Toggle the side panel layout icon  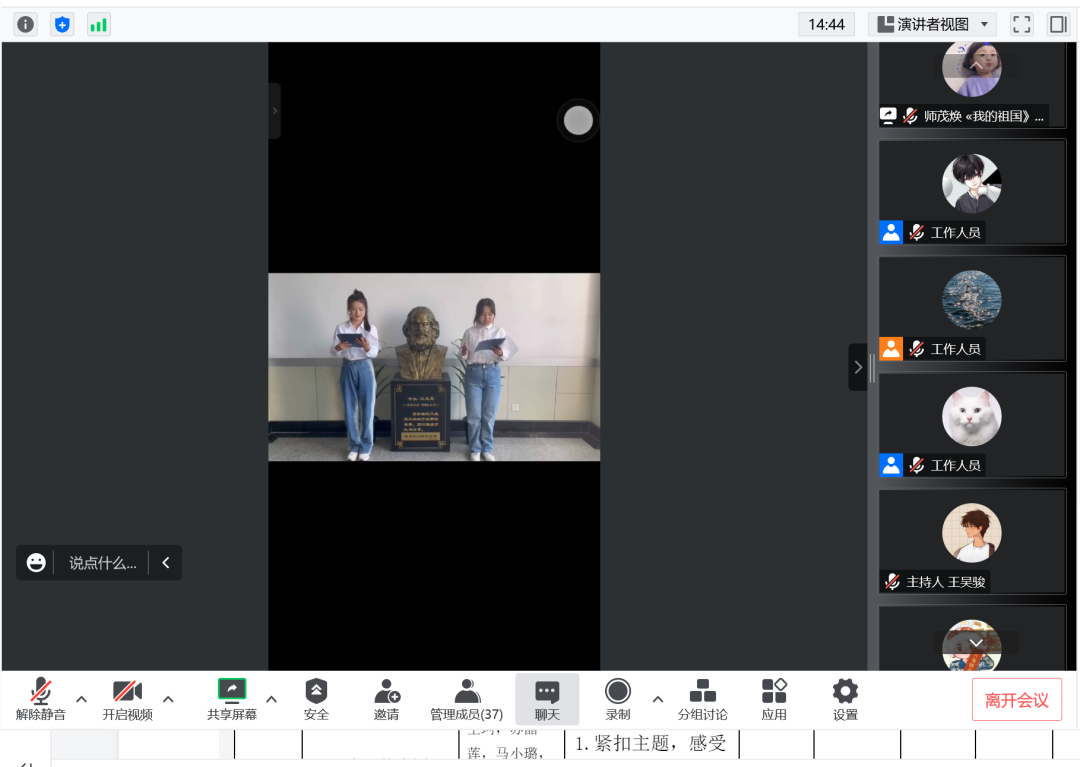[1058, 24]
